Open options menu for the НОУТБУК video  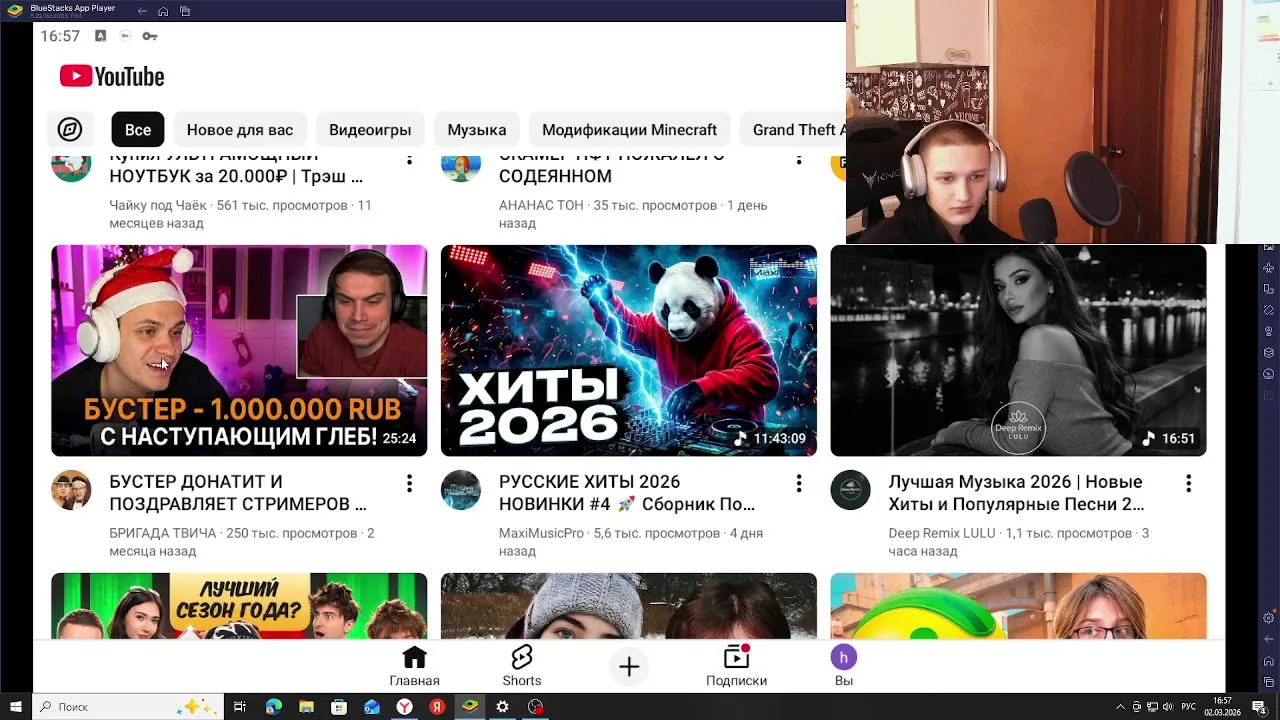(x=409, y=160)
